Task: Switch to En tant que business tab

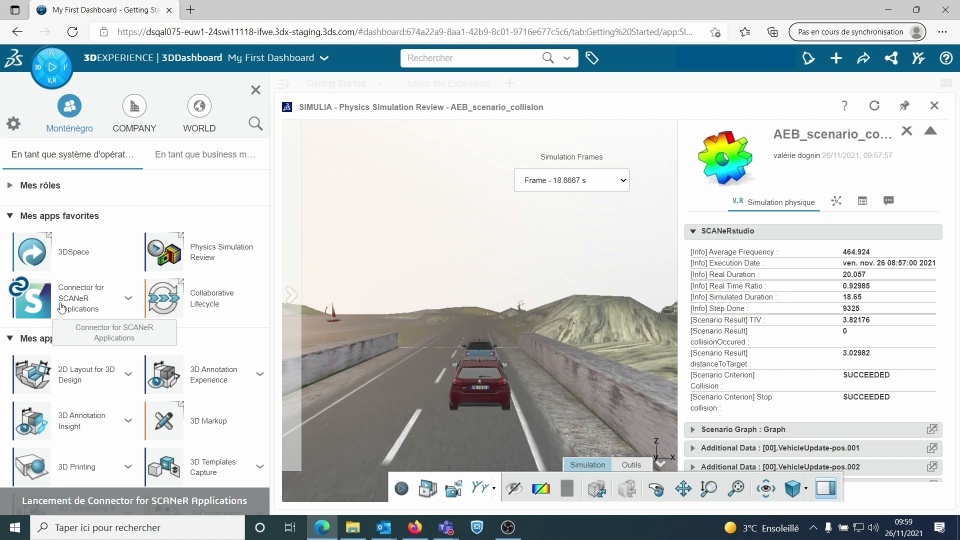Action: tap(205, 154)
